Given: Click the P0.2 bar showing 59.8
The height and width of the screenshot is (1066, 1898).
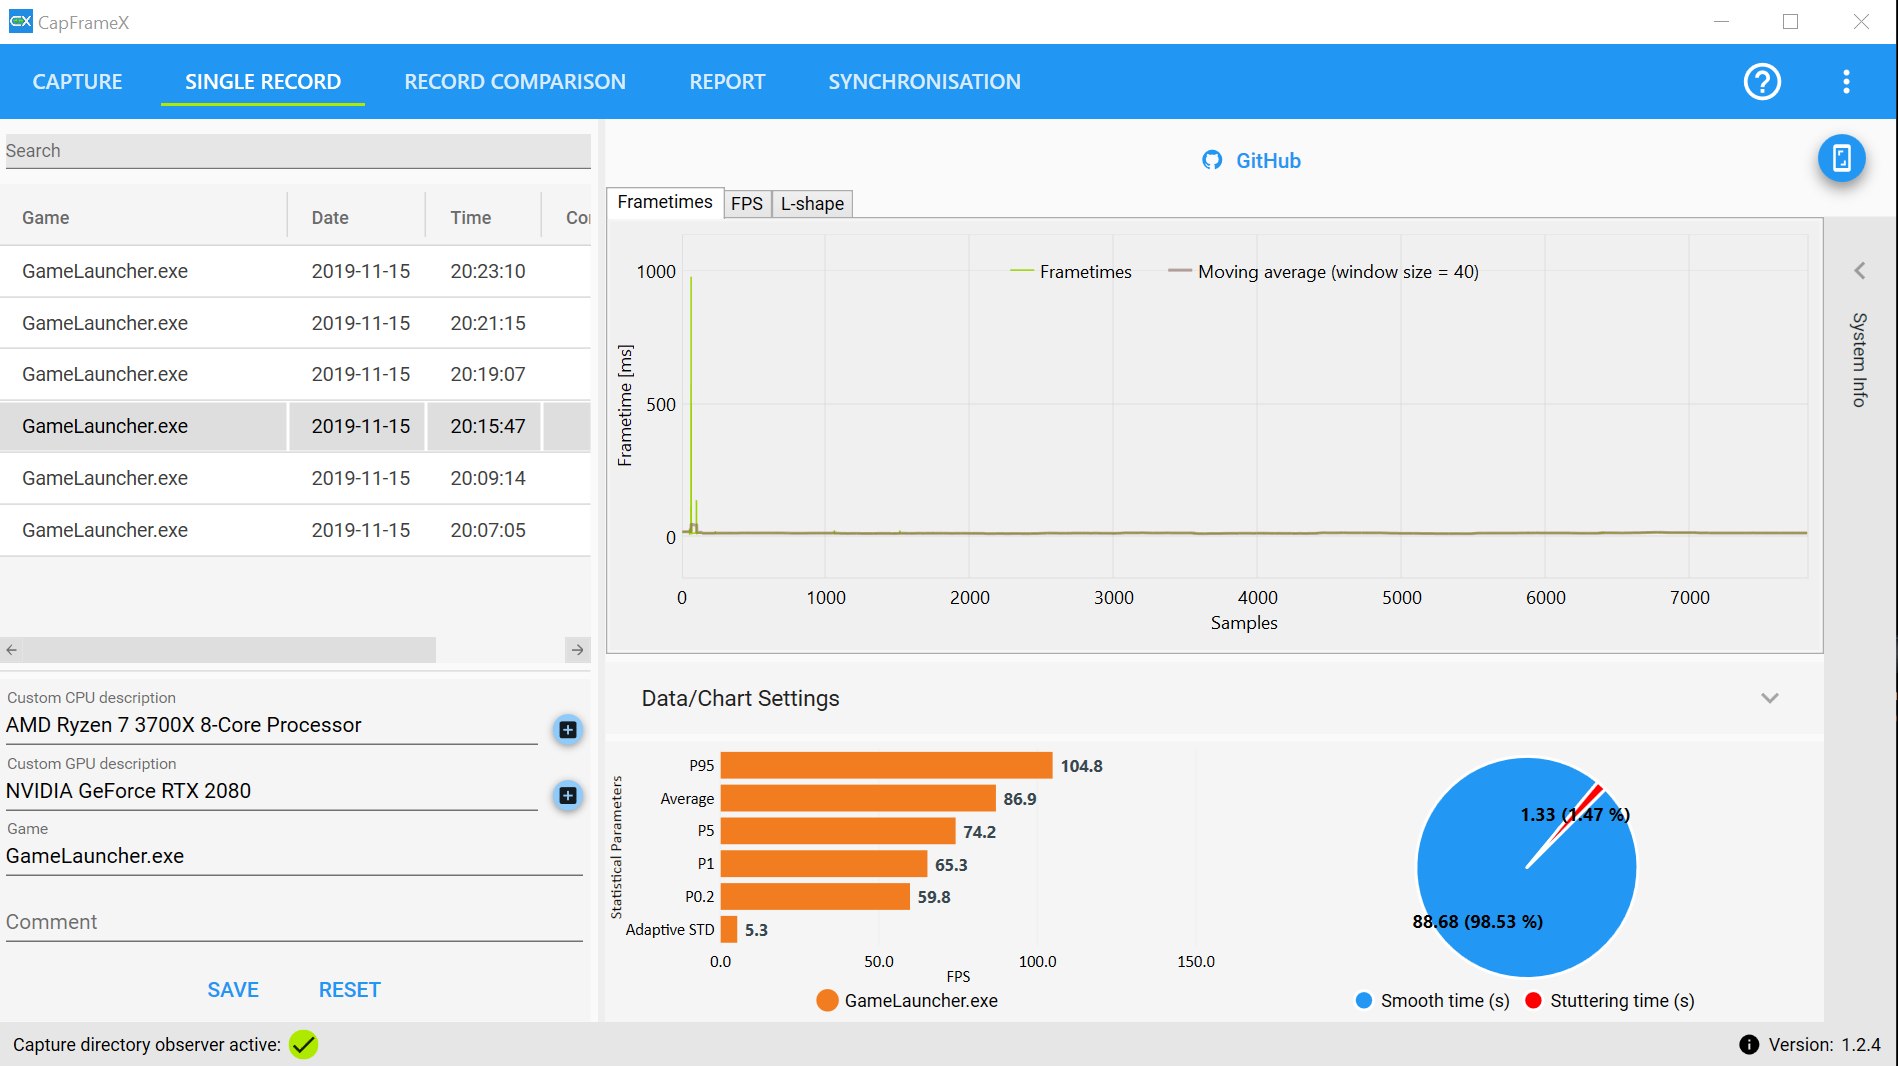Looking at the screenshot, I should click(x=815, y=897).
